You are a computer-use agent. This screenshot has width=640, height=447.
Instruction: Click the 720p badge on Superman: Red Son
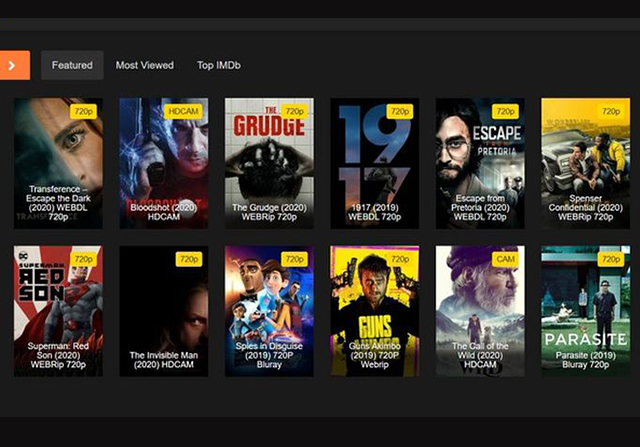83,259
